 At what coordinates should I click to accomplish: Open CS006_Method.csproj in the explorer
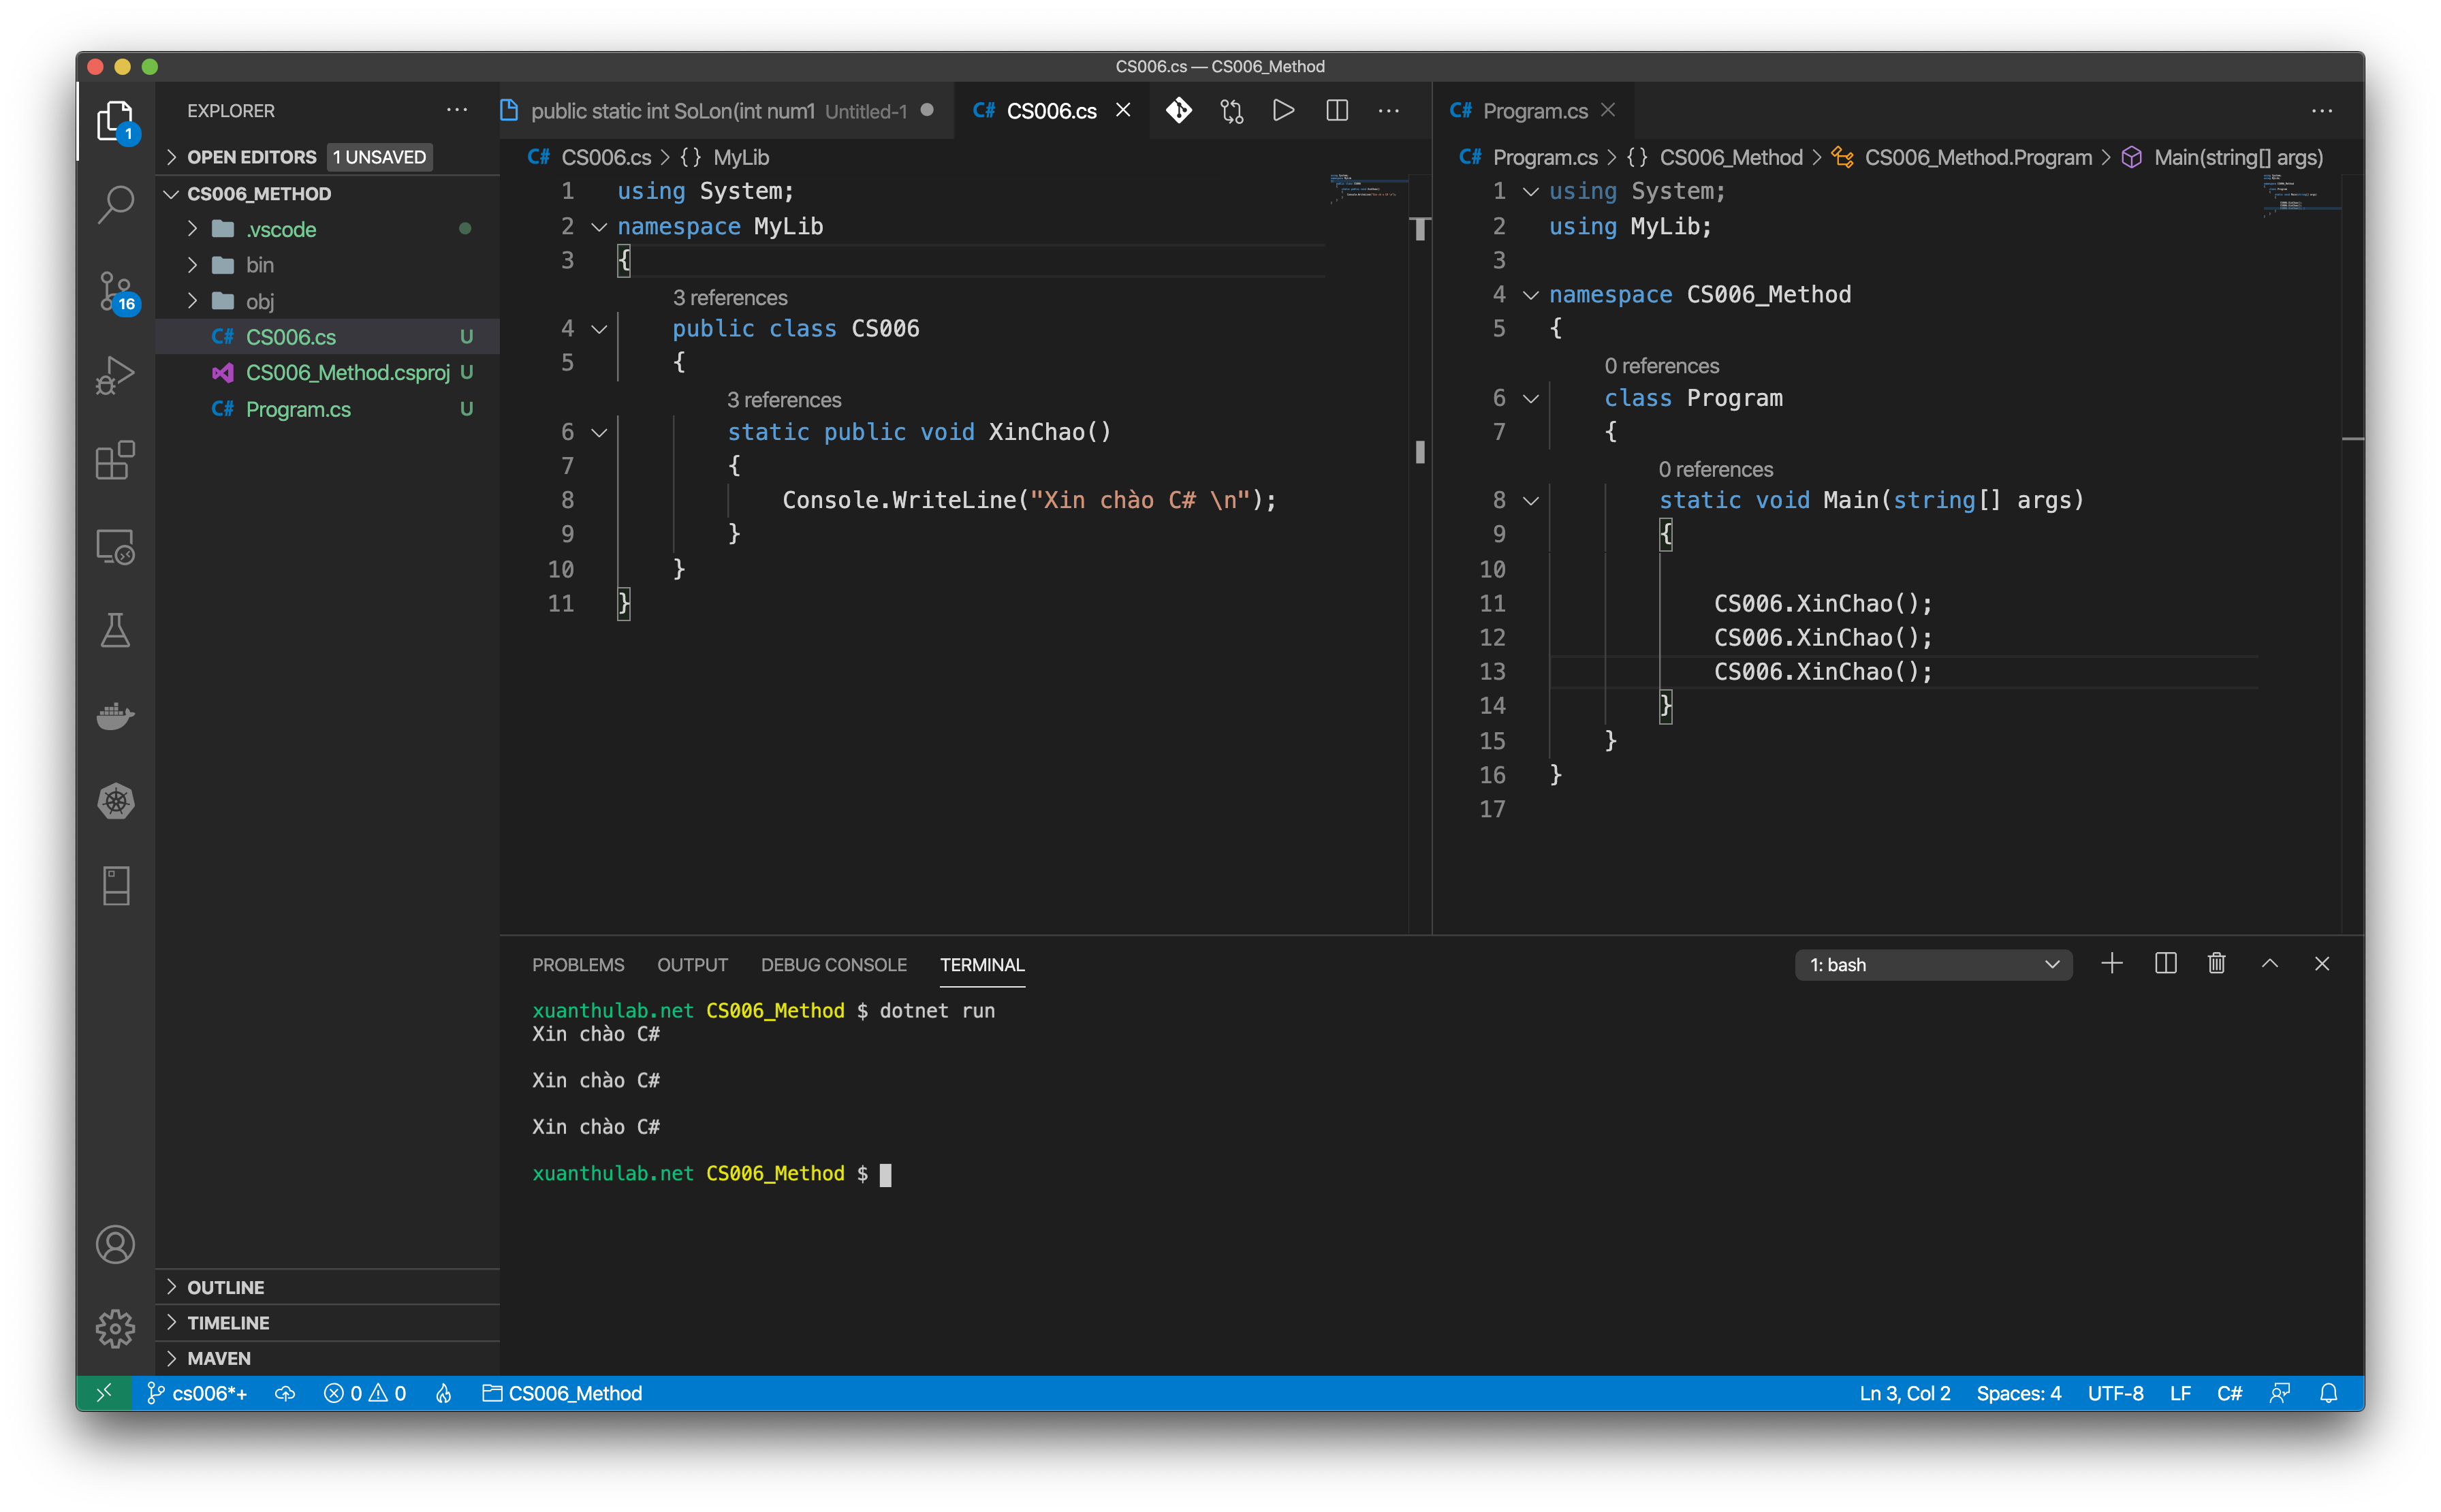point(347,373)
